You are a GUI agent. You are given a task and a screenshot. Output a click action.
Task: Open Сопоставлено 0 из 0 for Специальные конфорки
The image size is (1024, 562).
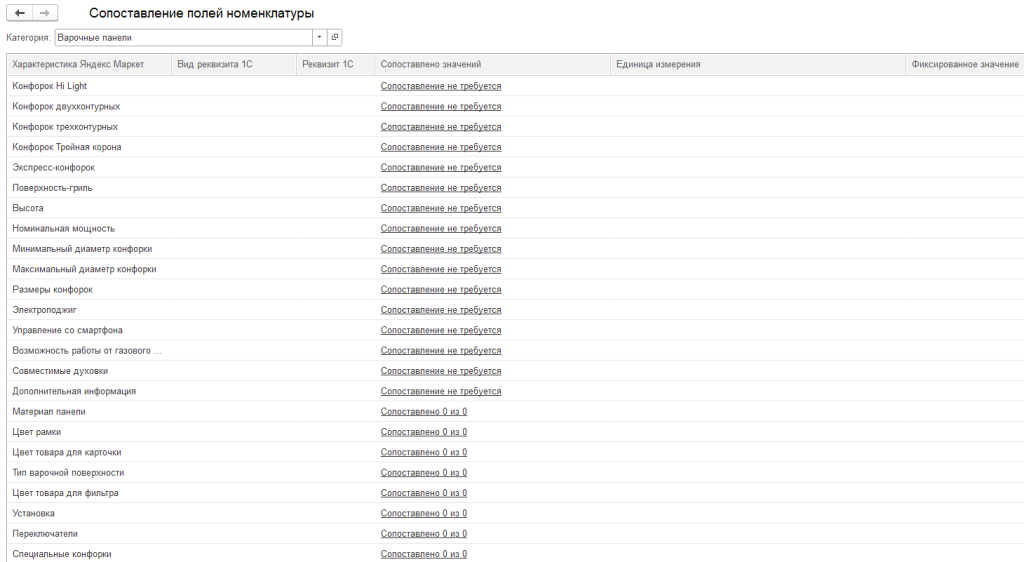coord(424,554)
